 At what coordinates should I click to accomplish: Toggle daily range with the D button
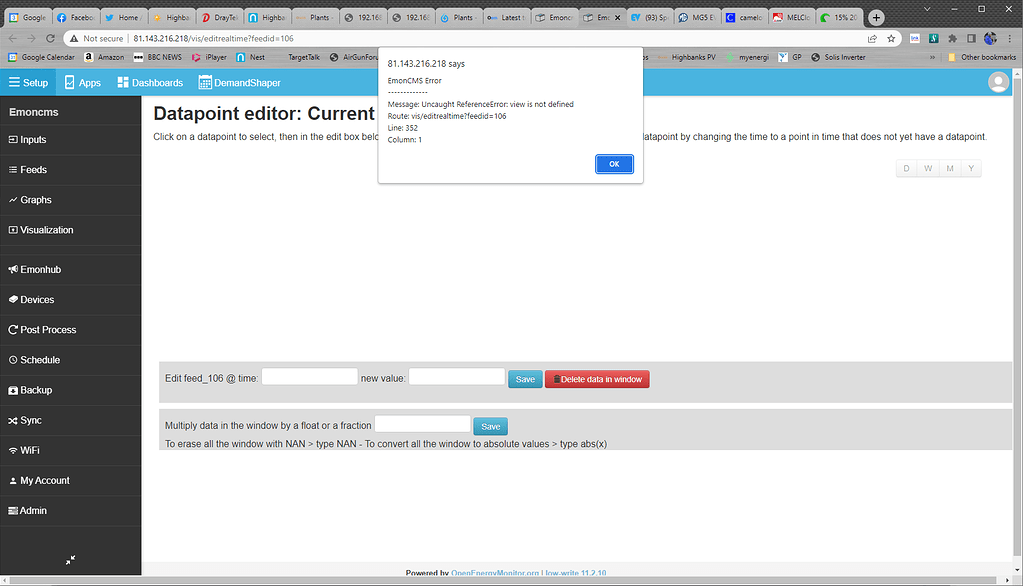pos(905,168)
